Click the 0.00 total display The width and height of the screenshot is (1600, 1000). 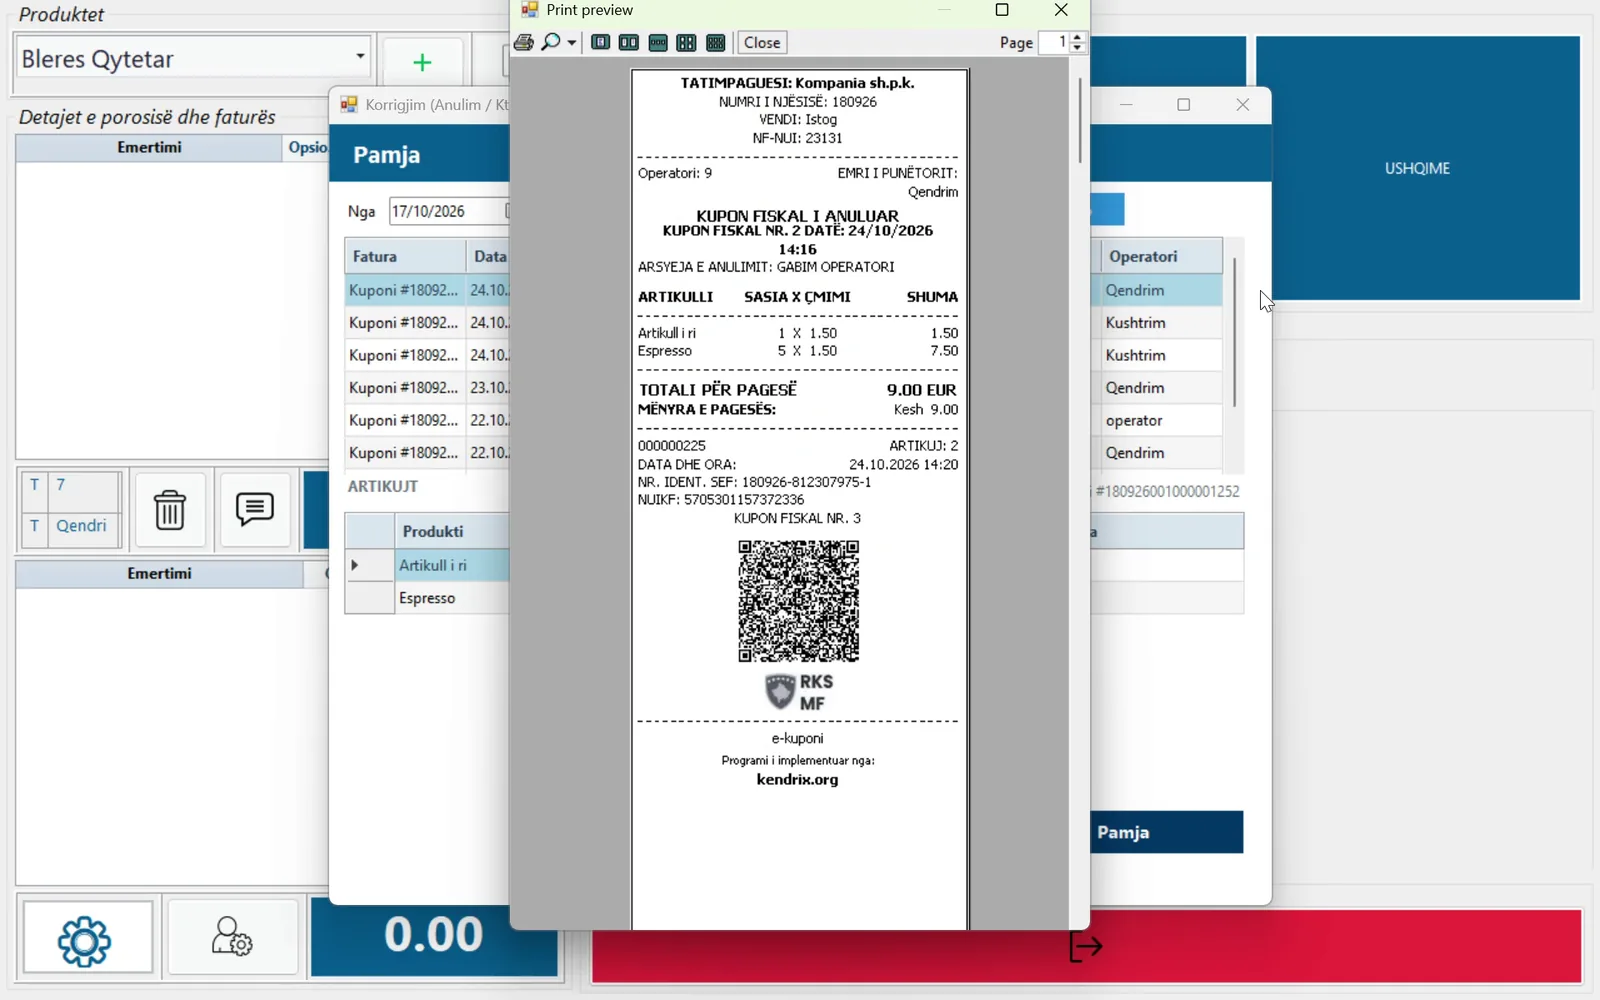(434, 936)
